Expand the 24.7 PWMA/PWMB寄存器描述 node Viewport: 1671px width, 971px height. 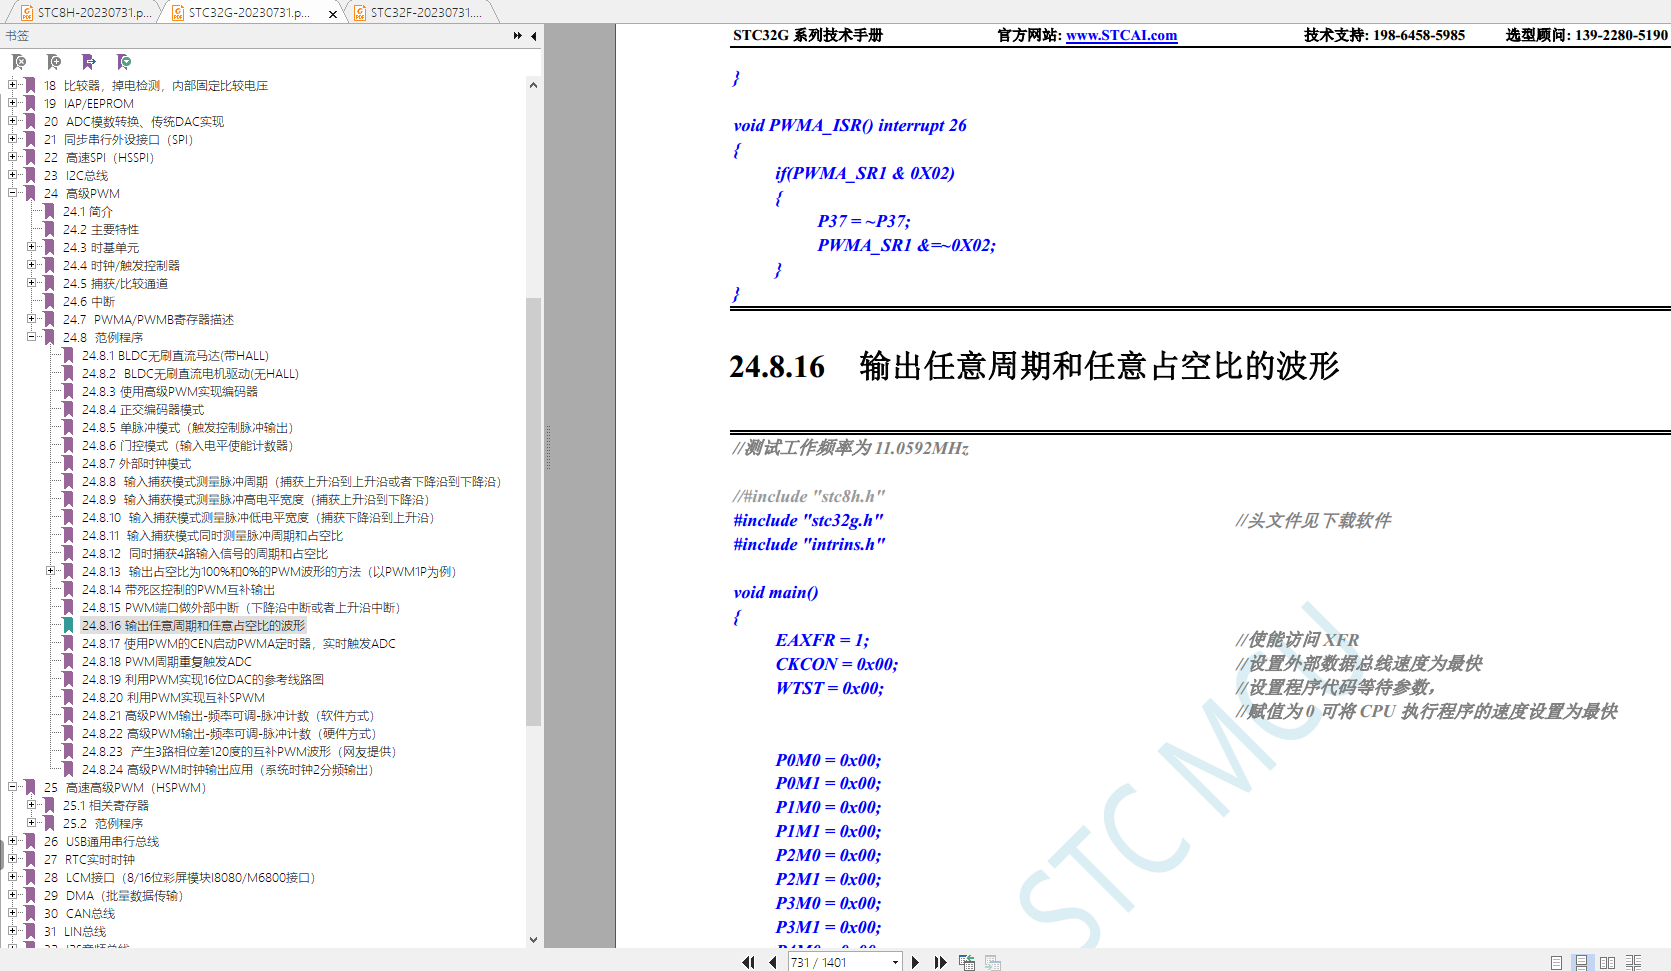click(32, 319)
